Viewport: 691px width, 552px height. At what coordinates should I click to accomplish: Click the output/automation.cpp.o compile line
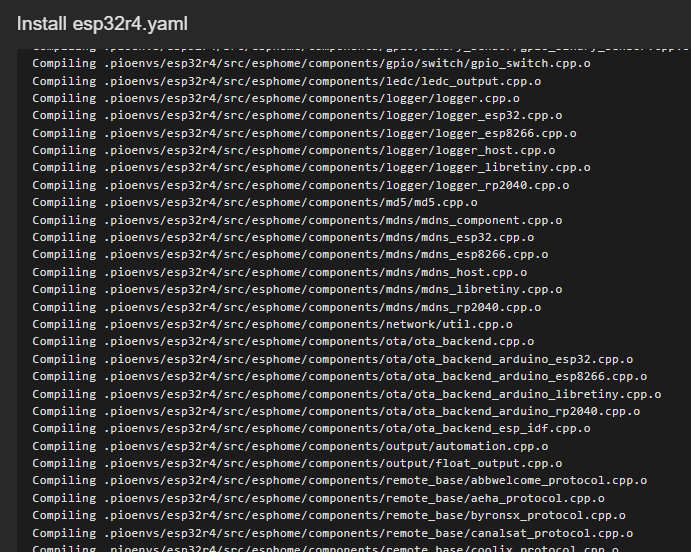(x=290, y=446)
